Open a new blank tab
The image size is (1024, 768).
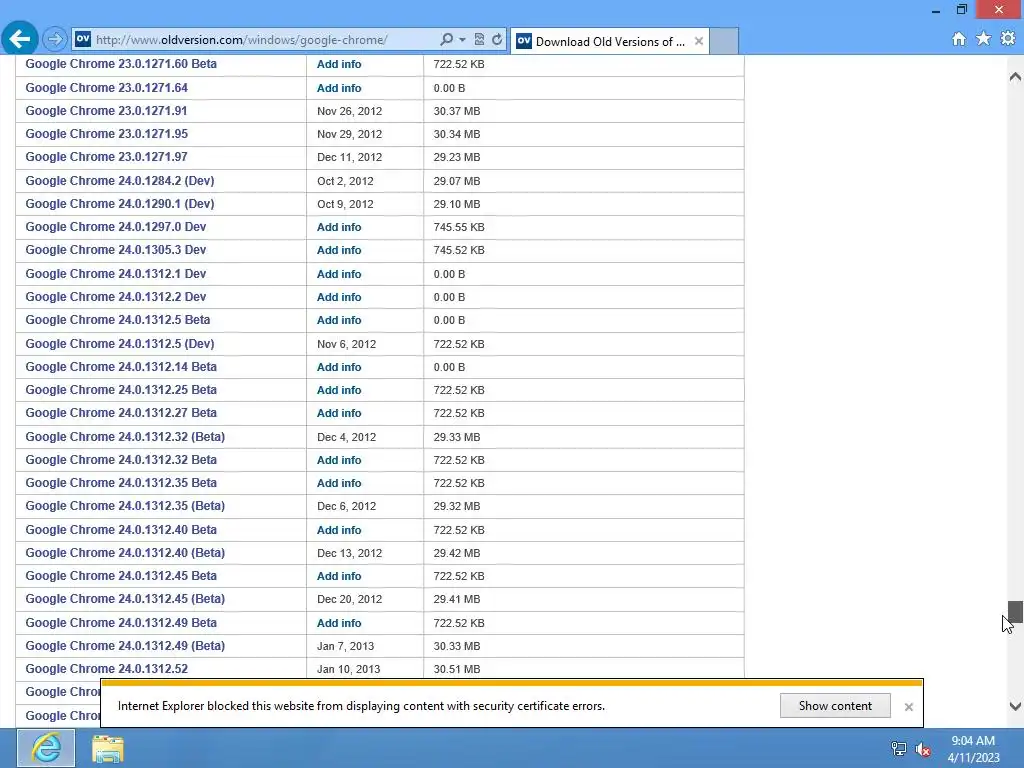coord(724,41)
